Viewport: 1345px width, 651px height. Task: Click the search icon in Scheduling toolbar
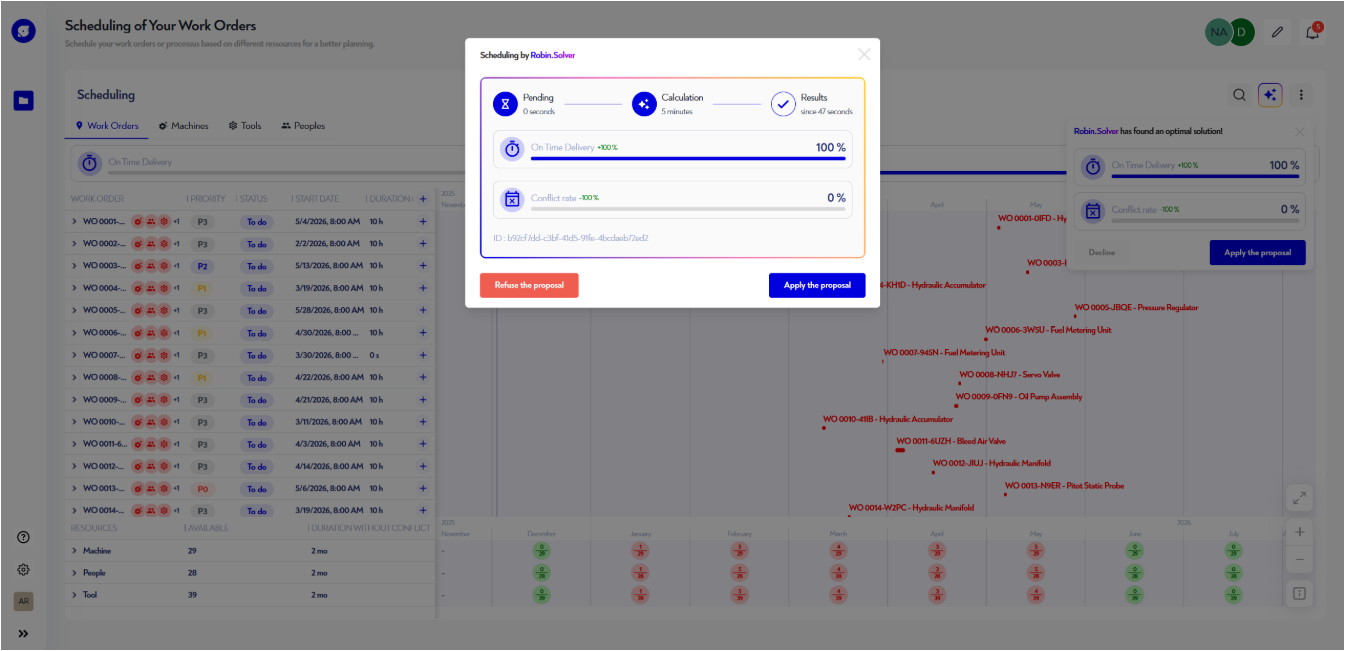point(1239,94)
